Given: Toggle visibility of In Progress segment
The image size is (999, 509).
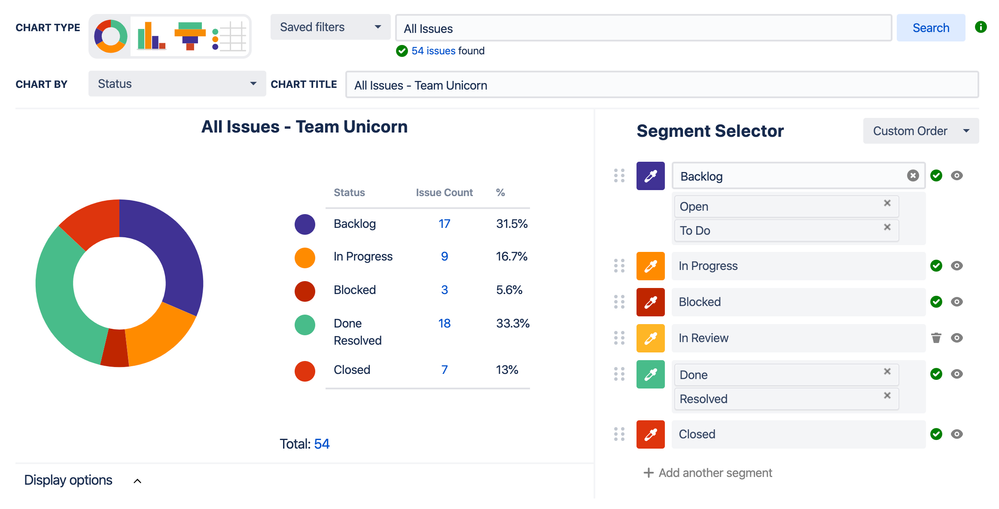Looking at the screenshot, I should point(957,266).
